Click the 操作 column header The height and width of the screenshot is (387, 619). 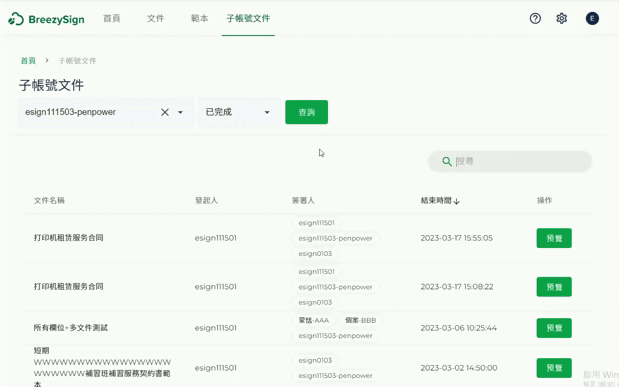pos(544,201)
